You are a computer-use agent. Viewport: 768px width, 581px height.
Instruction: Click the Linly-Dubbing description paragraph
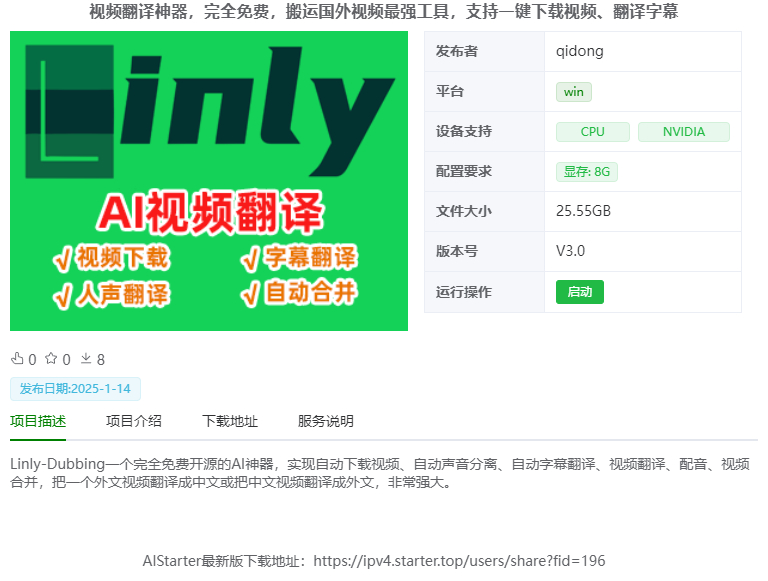380,473
